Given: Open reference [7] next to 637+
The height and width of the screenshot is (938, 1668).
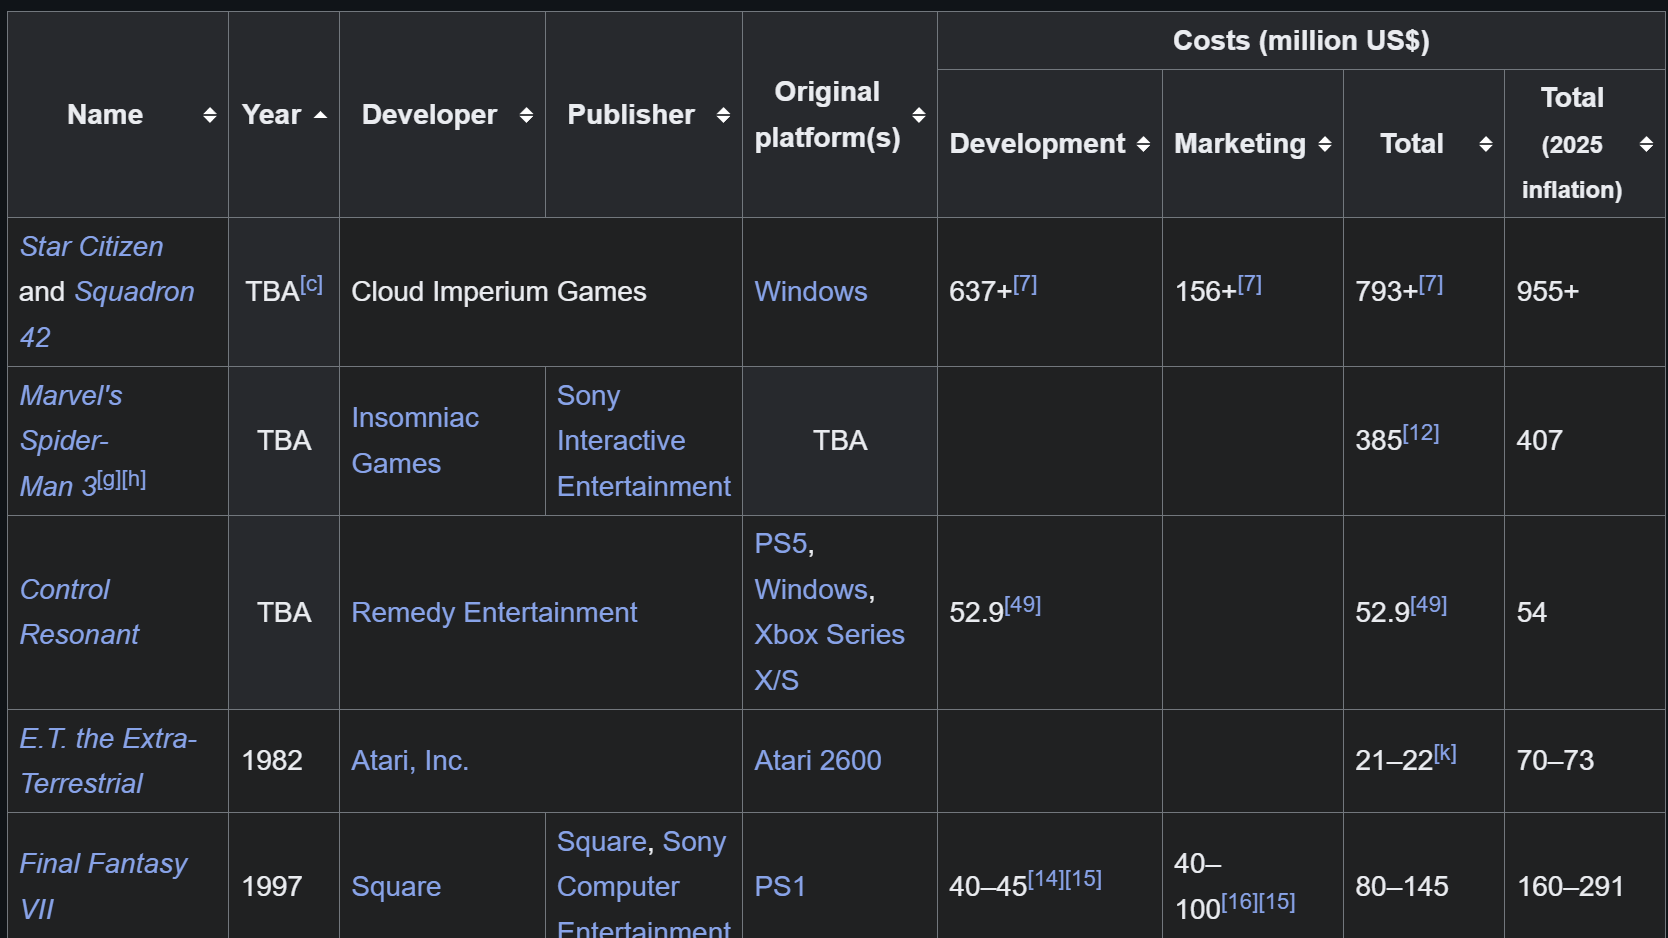Looking at the screenshot, I should 1025,284.
